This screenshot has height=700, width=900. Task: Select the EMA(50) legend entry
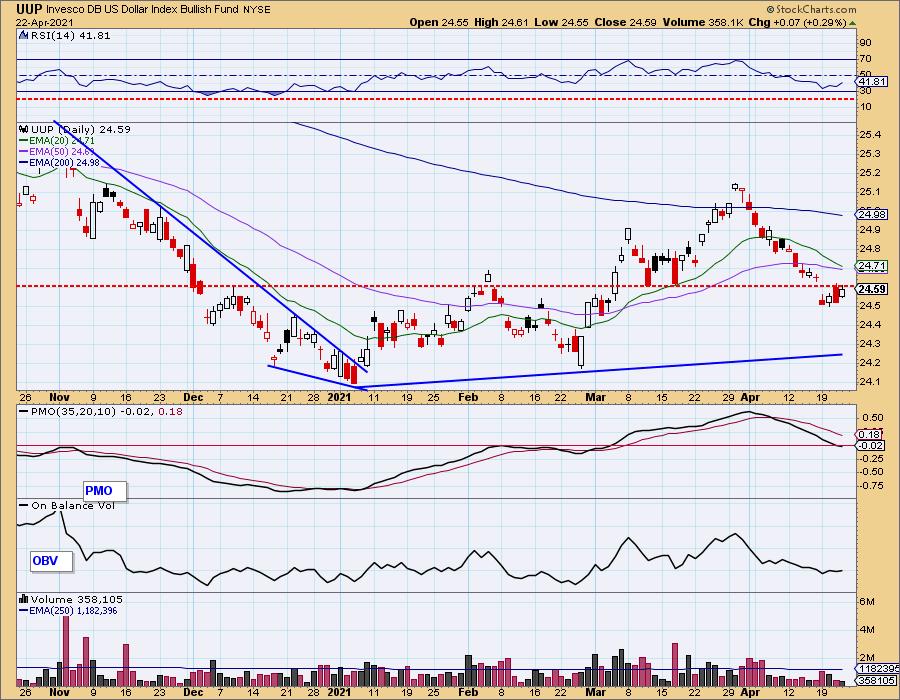point(57,151)
